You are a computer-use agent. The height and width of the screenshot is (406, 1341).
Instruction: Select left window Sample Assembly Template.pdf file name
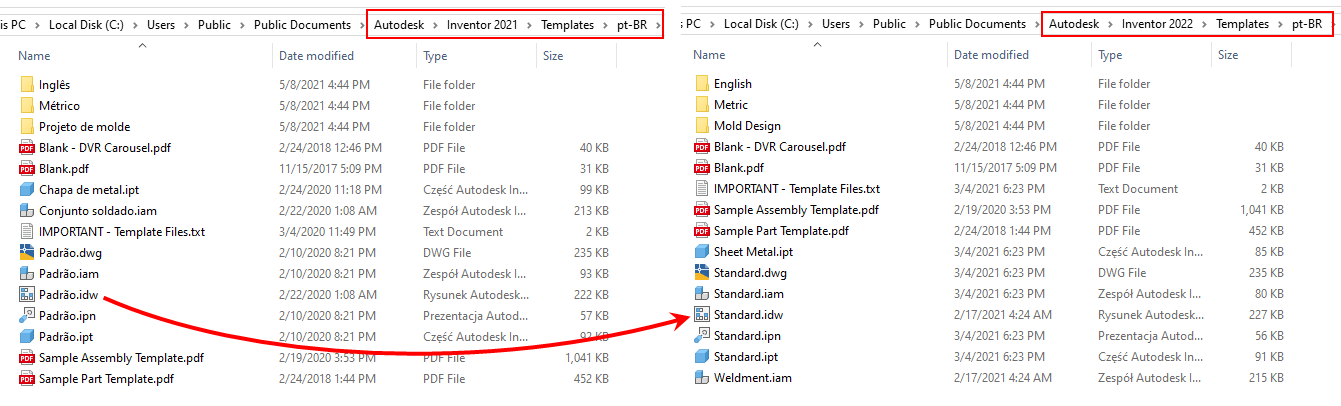(122, 358)
